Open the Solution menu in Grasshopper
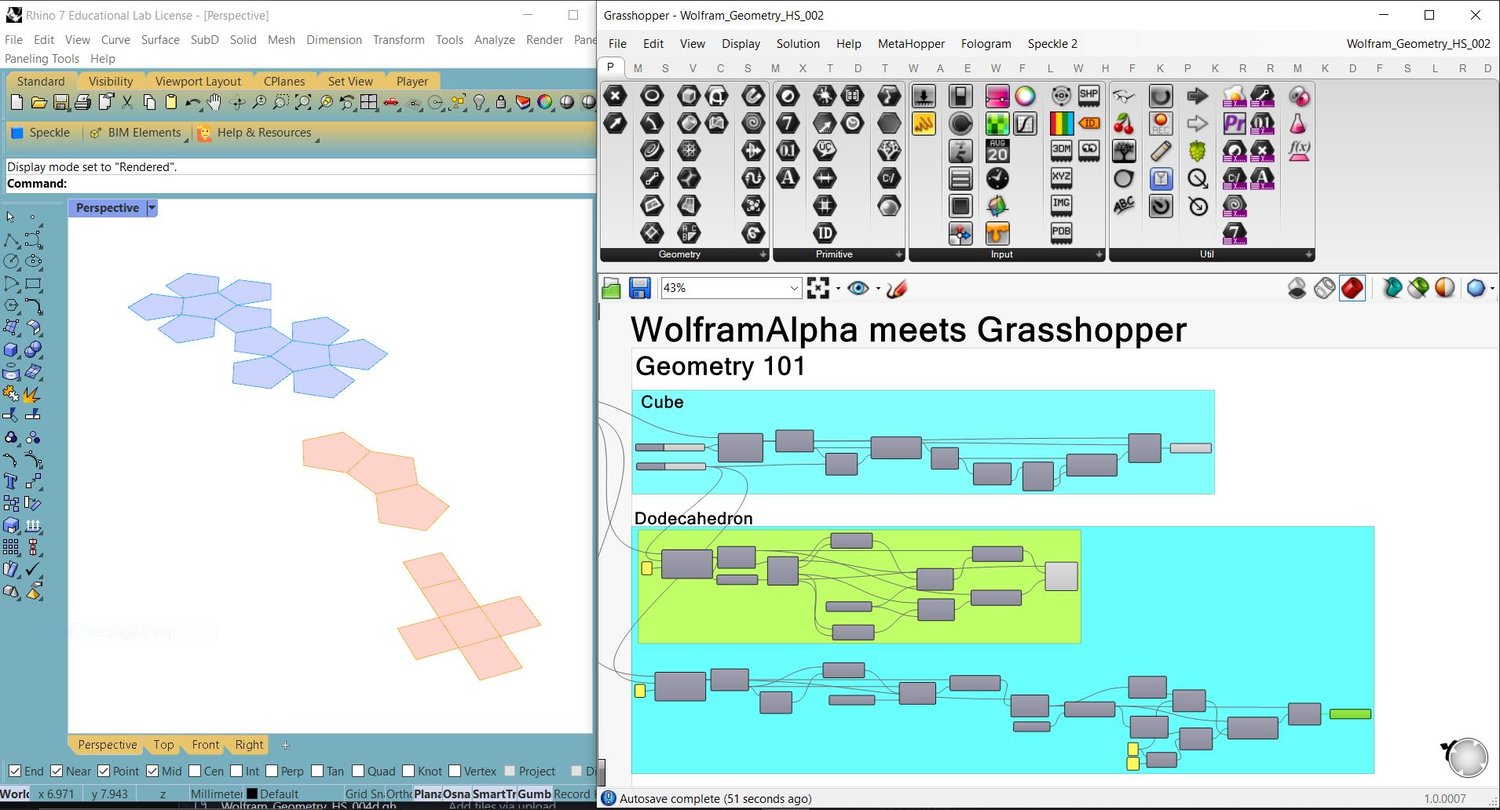Image resolution: width=1500 pixels, height=810 pixels. point(798,44)
